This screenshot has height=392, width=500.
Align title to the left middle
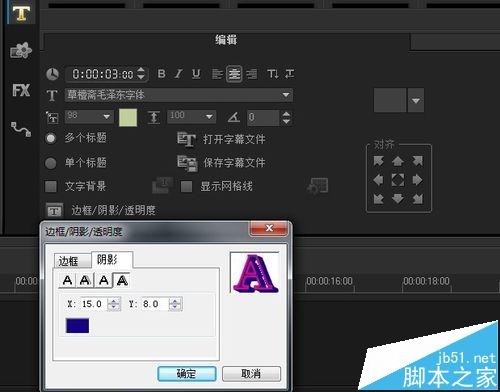point(379,180)
